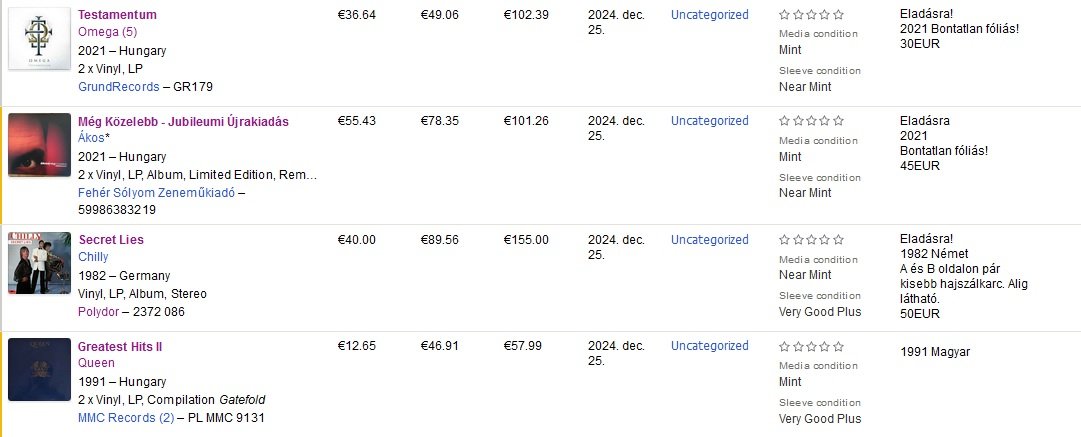This screenshot has width=1081, height=437.
Task: Open the Queen Greatest Hits II cover
Action: tap(39, 370)
